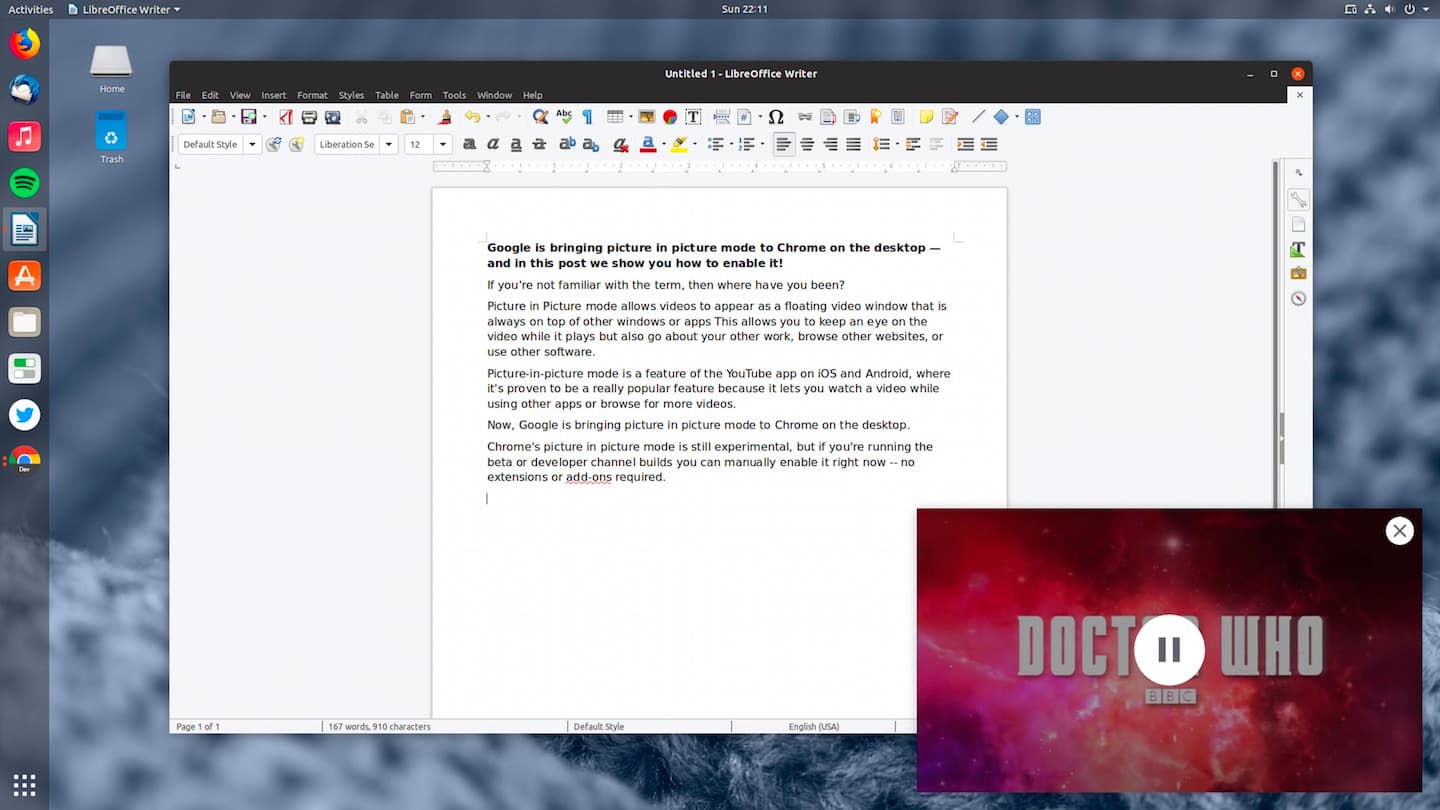Toggle italic formatting

pos(492,144)
